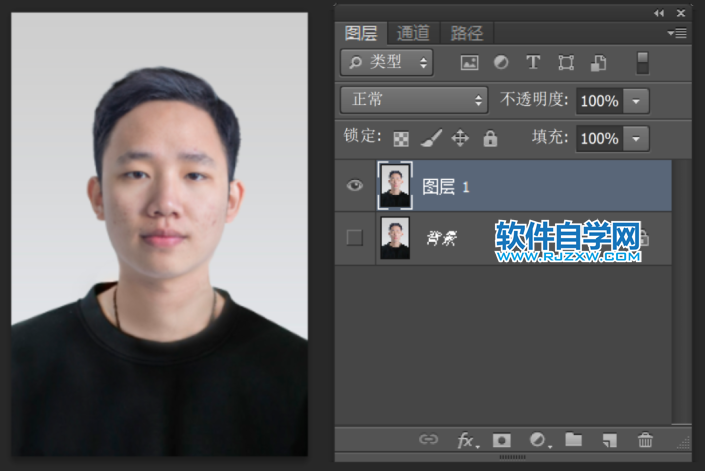Select the 图层 1 thumbnail
Screen dimensions: 705x471
tap(395, 186)
